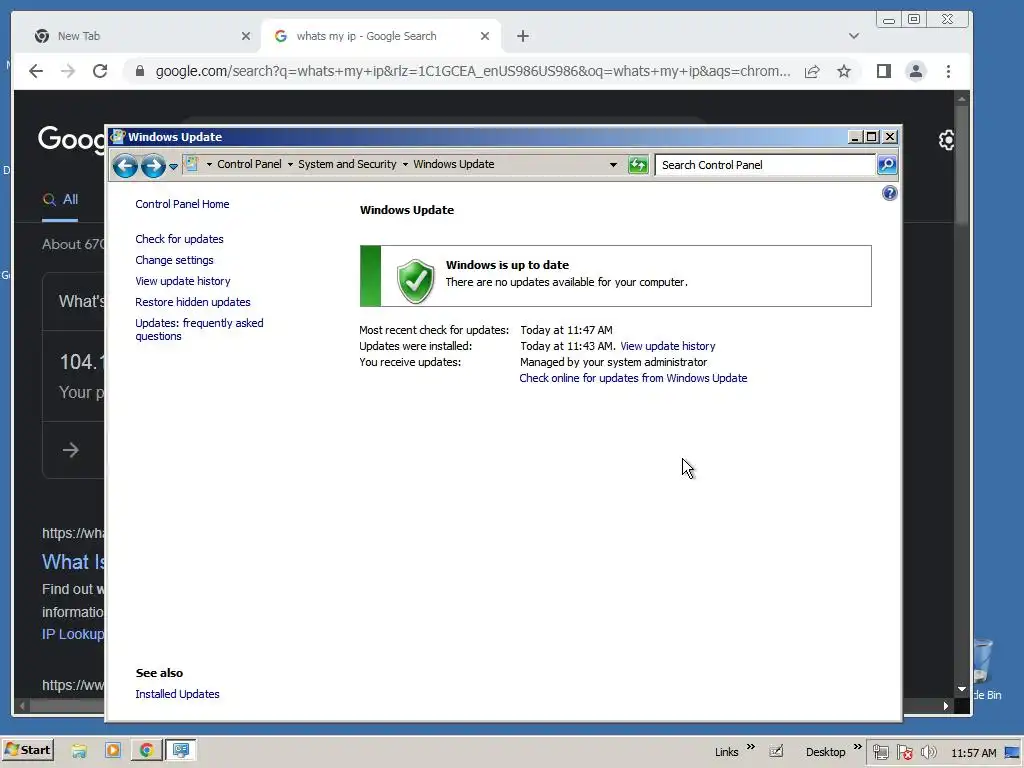Open Updates frequently asked questions link
This screenshot has width=1024, height=768.
tap(199, 329)
